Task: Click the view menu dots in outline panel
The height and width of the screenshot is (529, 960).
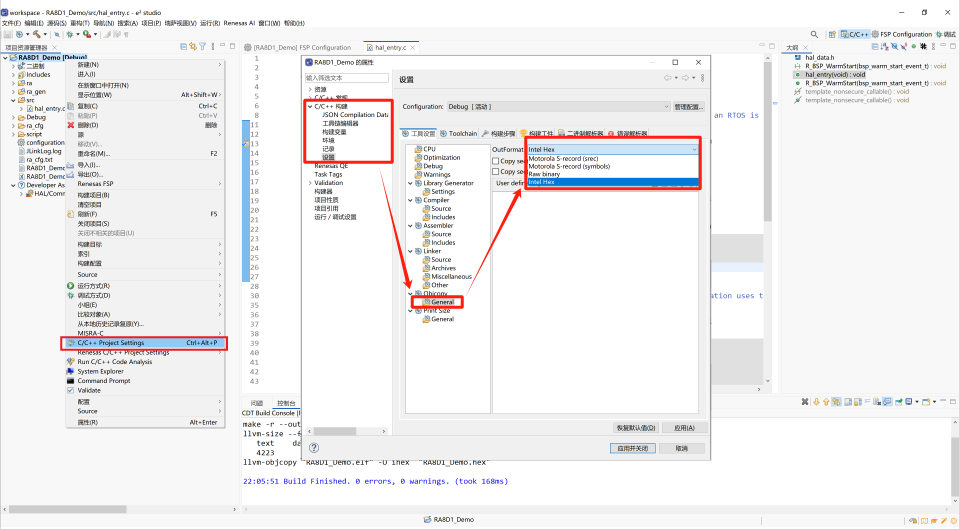Action: [933, 47]
